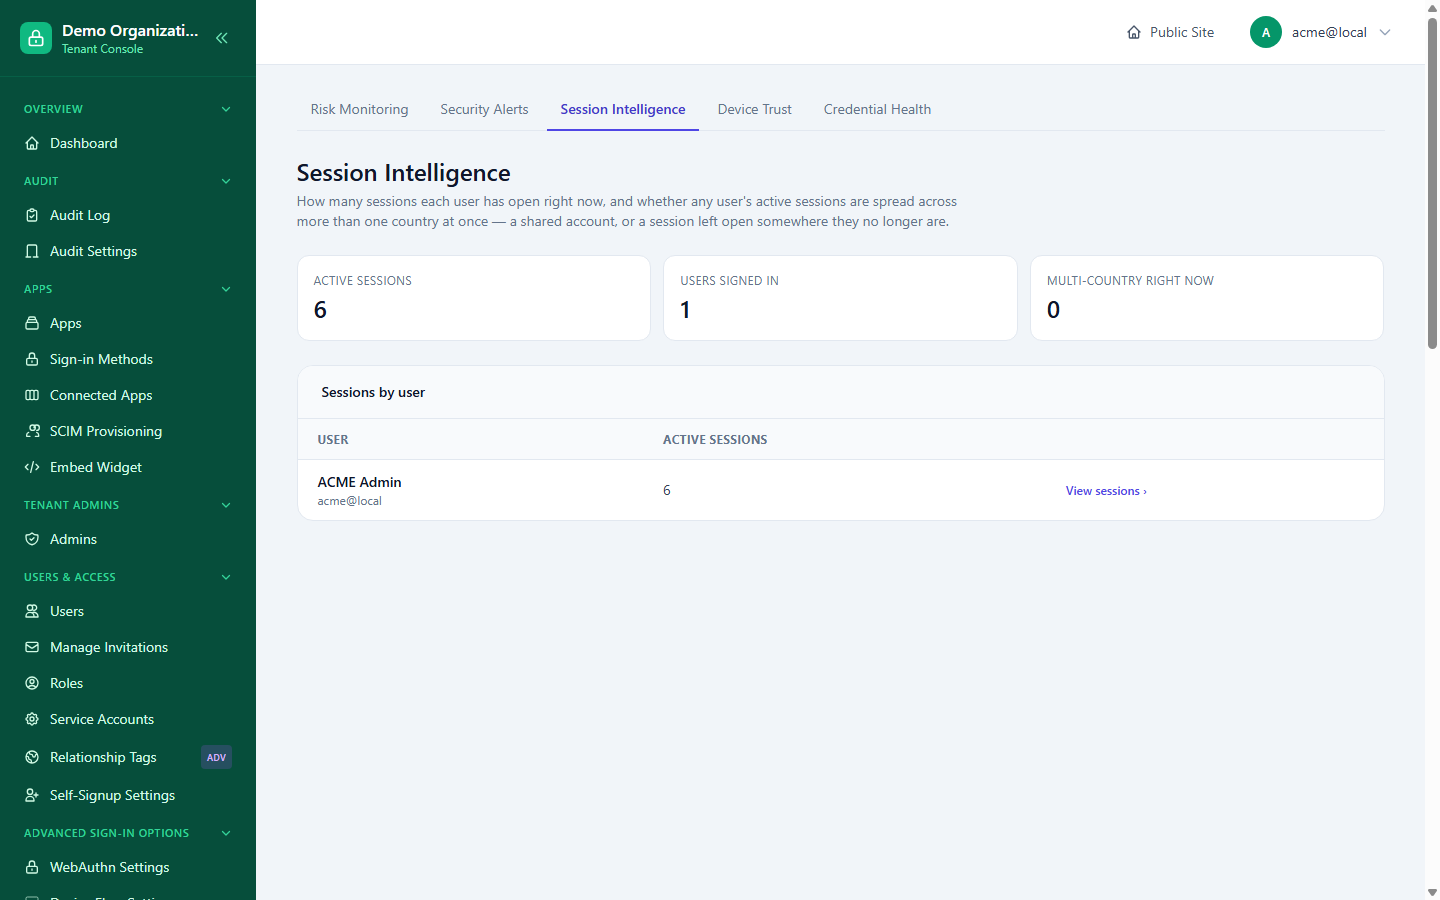The height and width of the screenshot is (900, 1440).
Task: Click the Service Accounts gear icon
Action: click(32, 719)
